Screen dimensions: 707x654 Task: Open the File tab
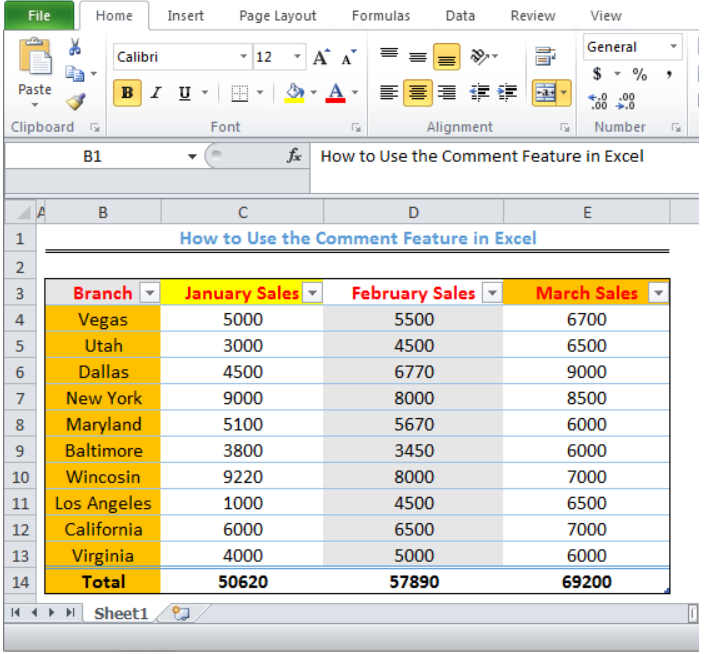click(x=39, y=16)
